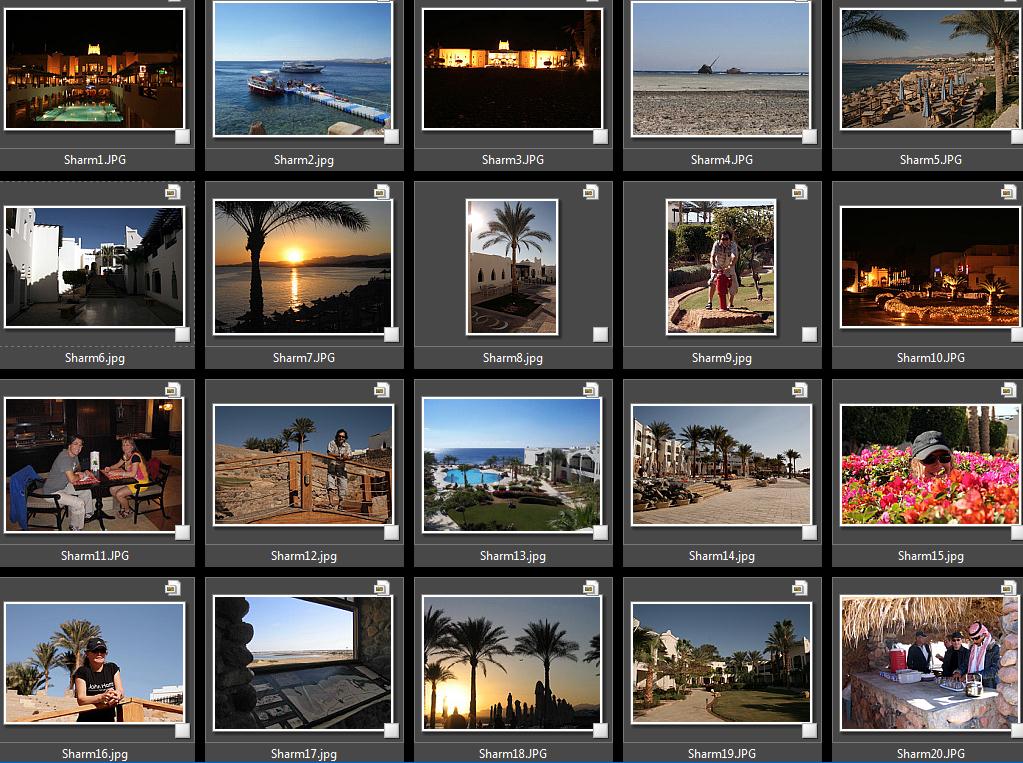Select the portrait palm tree photo Sharm8.jpg
The height and width of the screenshot is (763, 1023).
(x=512, y=267)
